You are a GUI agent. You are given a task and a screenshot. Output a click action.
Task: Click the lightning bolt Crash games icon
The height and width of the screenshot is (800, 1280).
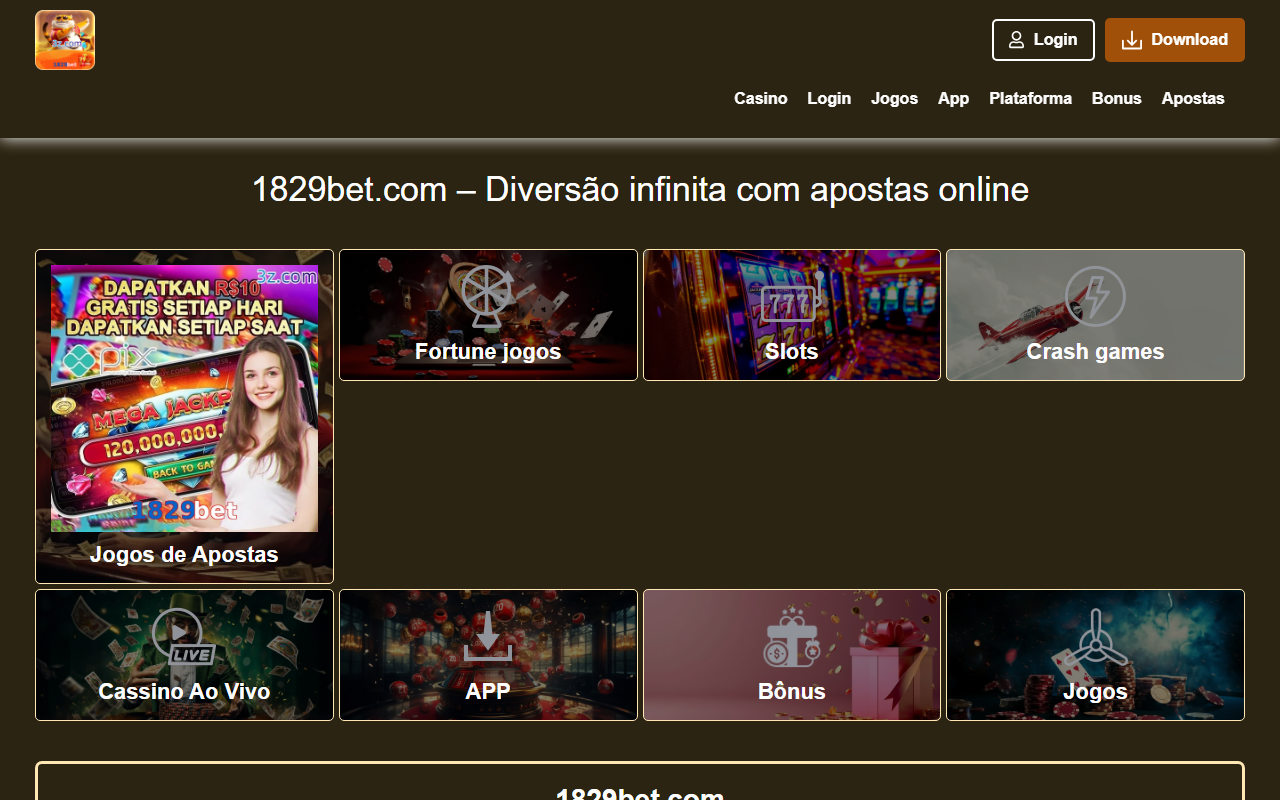(x=1095, y=296)
